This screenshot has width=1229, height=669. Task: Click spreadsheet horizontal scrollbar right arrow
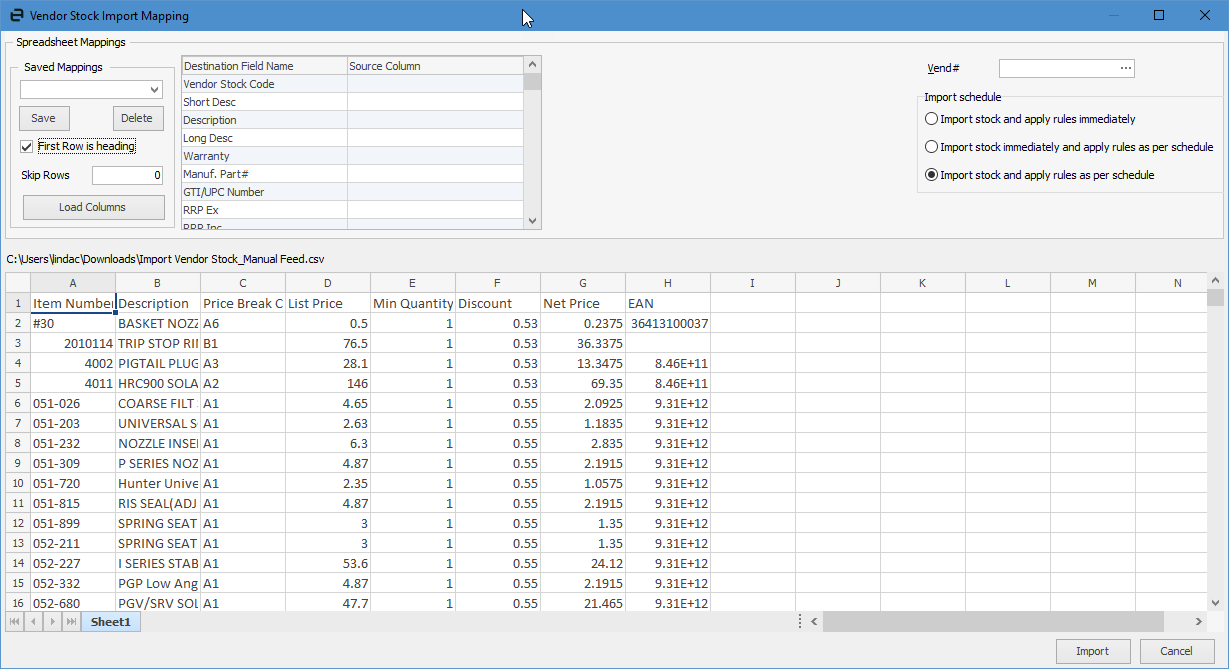pos(1198,622)
